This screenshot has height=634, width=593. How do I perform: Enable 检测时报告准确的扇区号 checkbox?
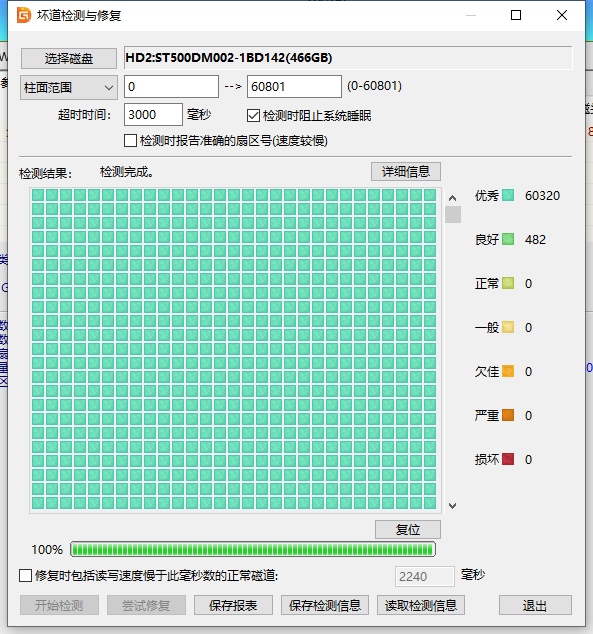(x=130, y=141)
